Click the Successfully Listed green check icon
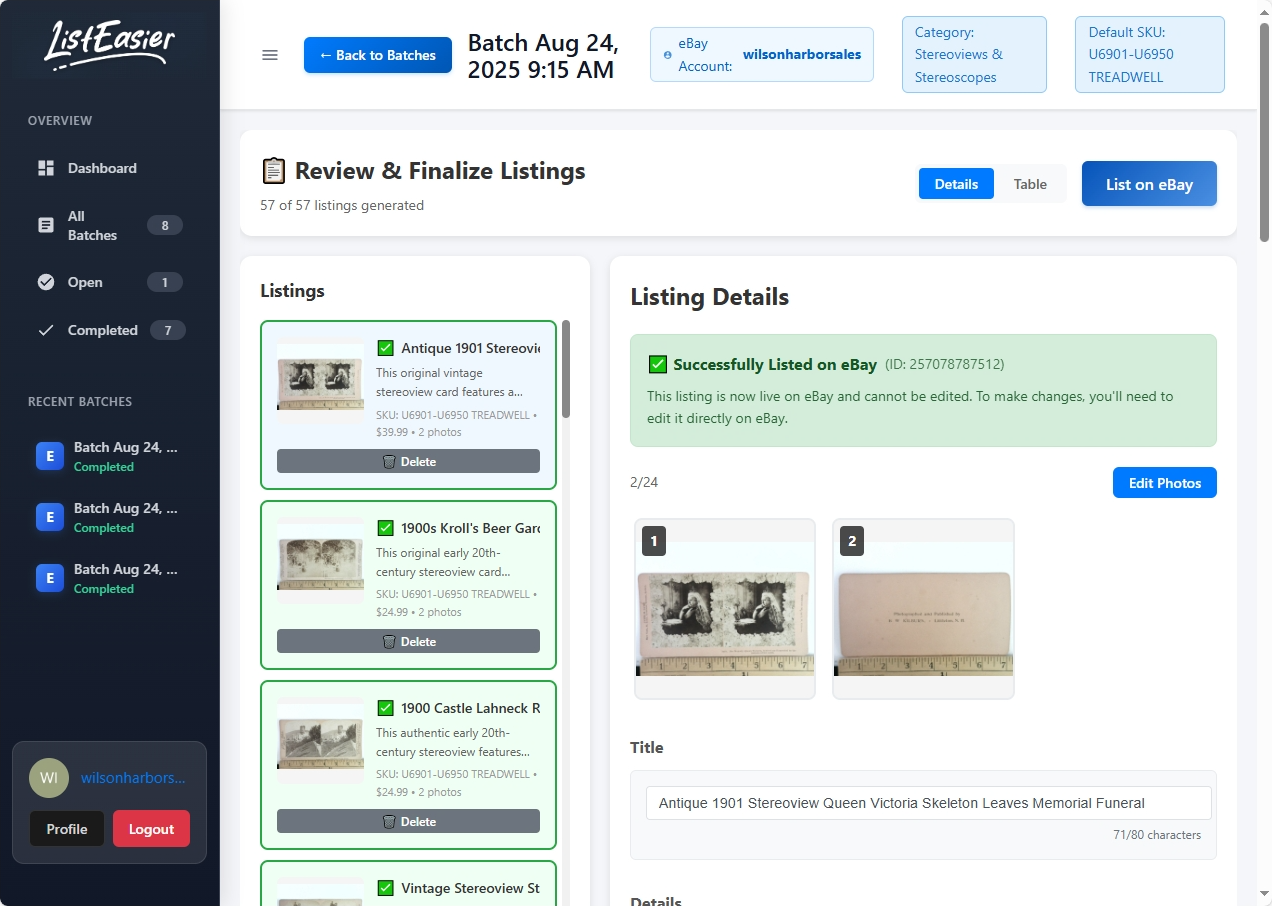 [657, 364]
